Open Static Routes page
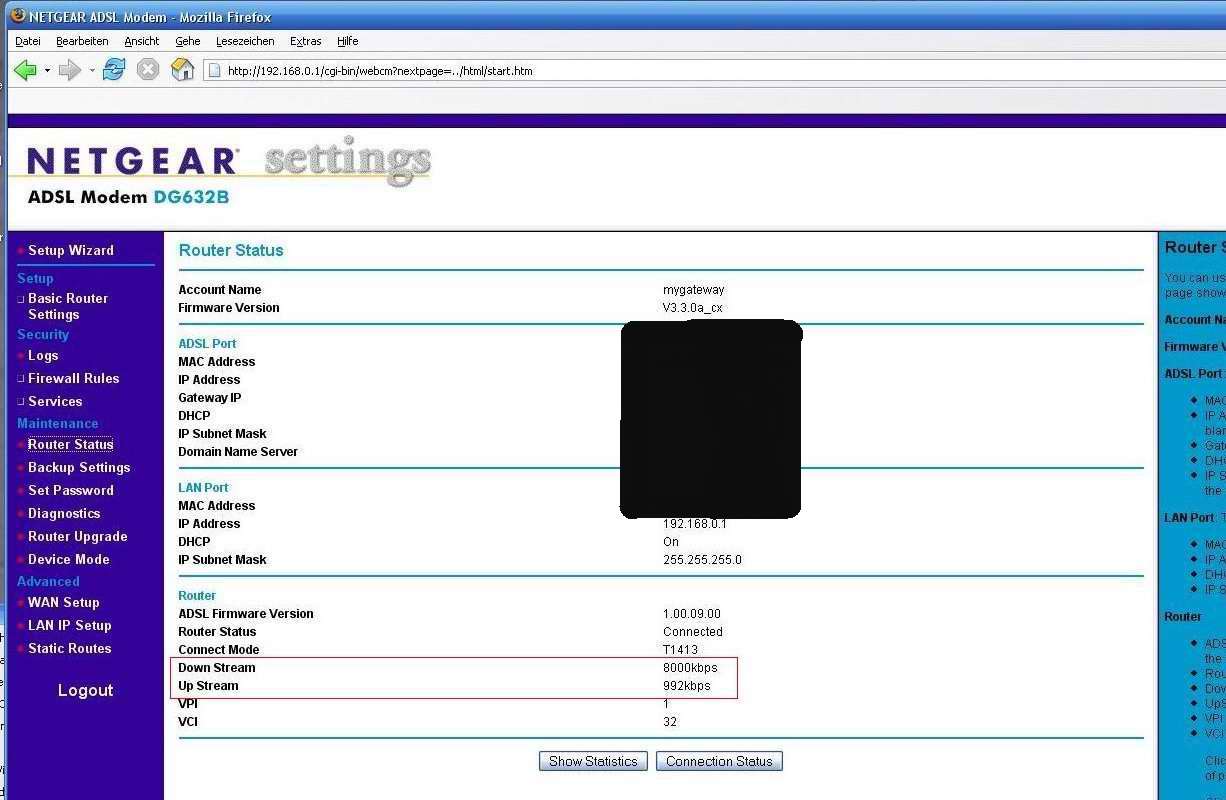Screen dimensions: 1226x800 [70, 648]
